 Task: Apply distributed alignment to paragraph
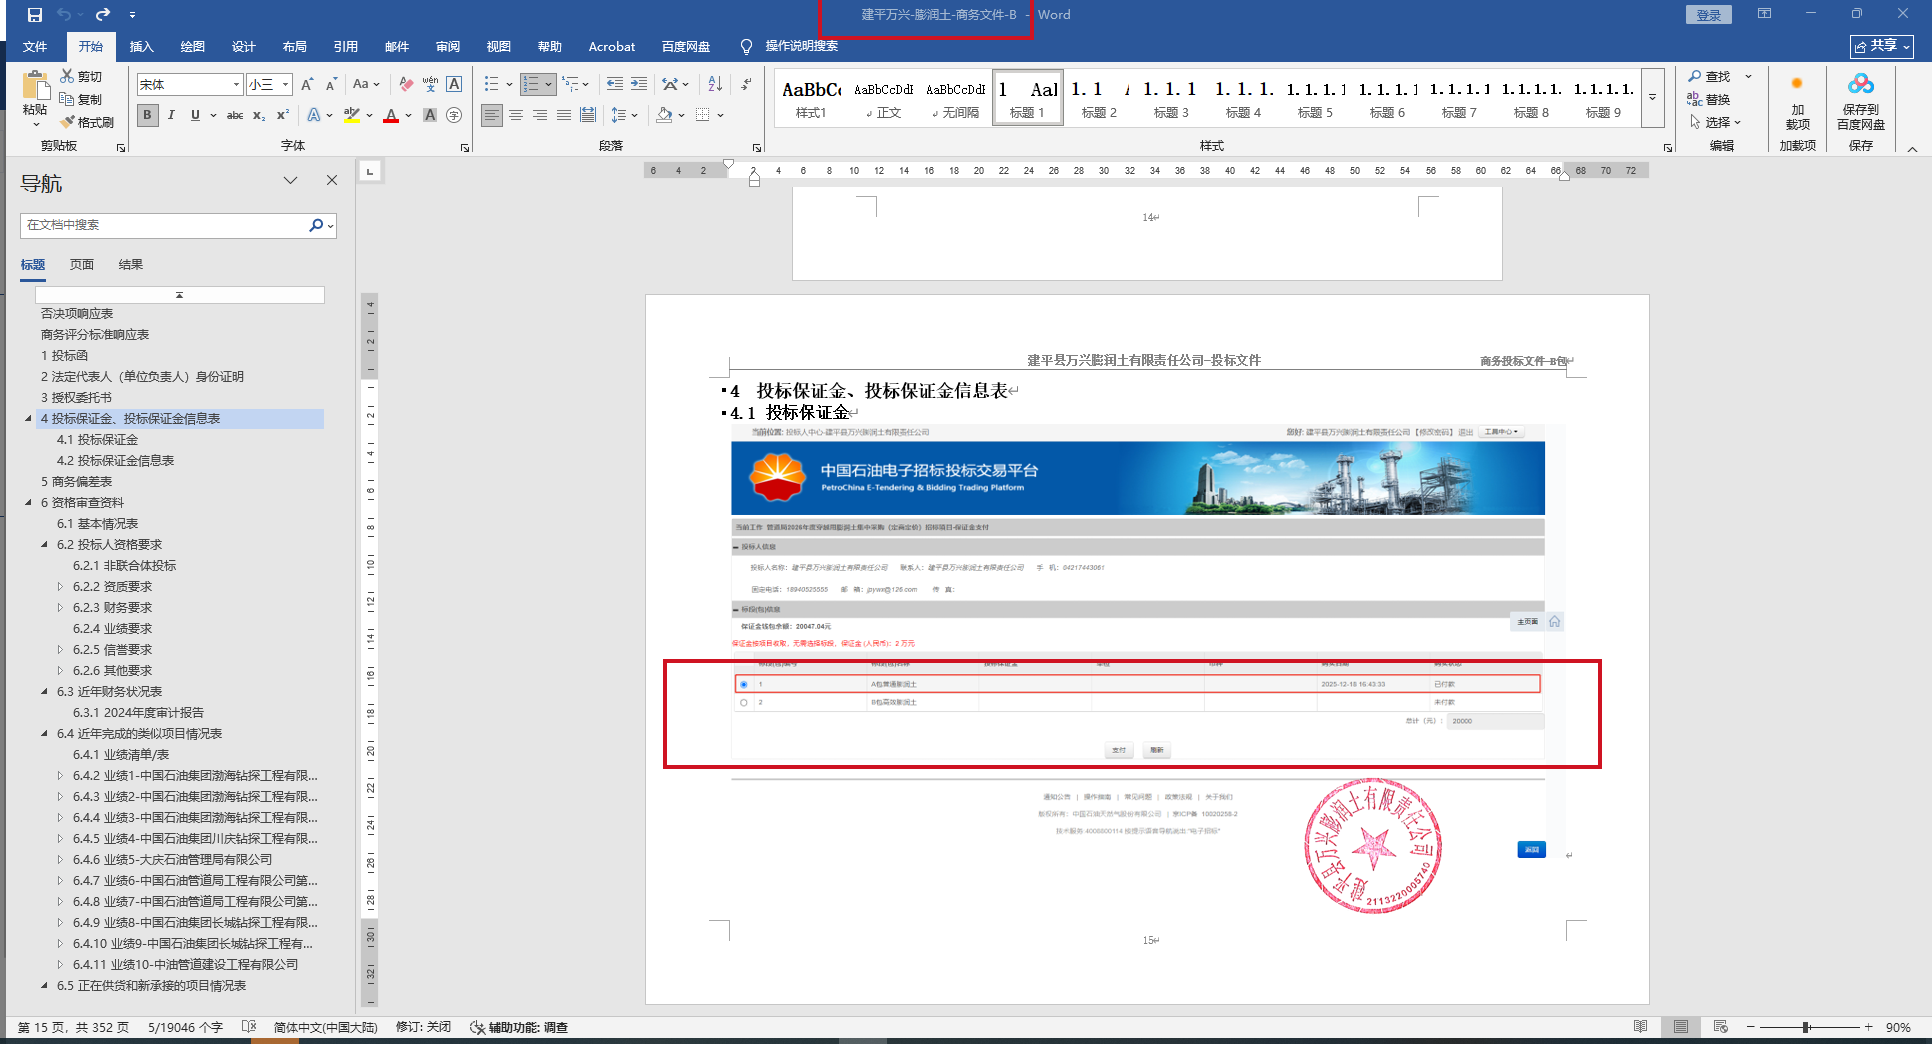588,115
